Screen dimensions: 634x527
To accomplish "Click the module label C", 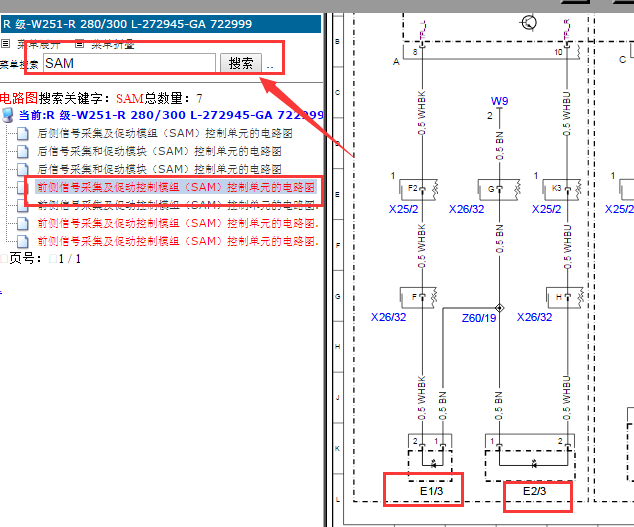I will coord(623,59).
